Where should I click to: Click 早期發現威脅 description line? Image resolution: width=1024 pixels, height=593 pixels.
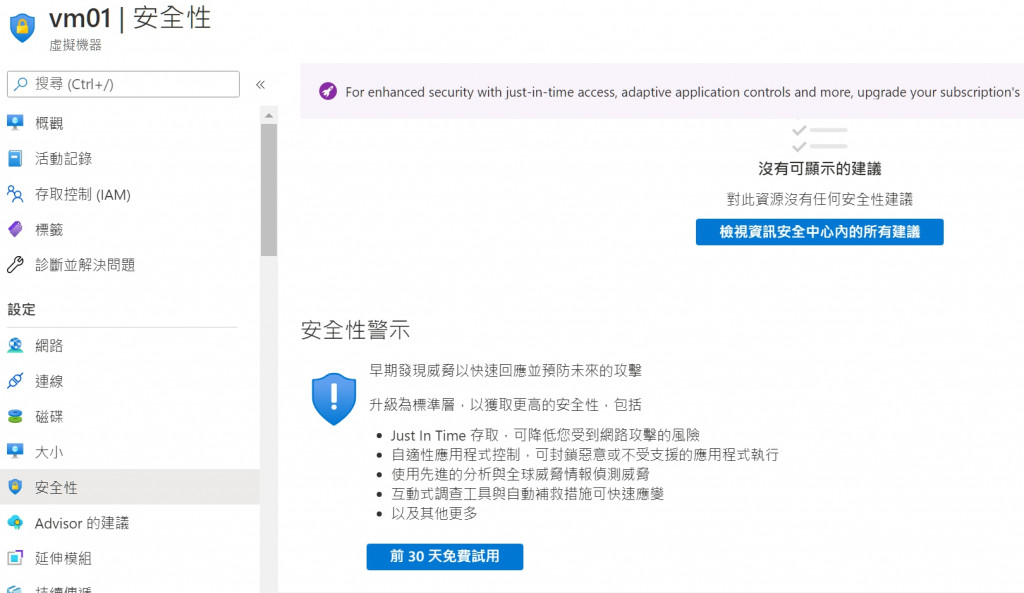pos(505,370)
